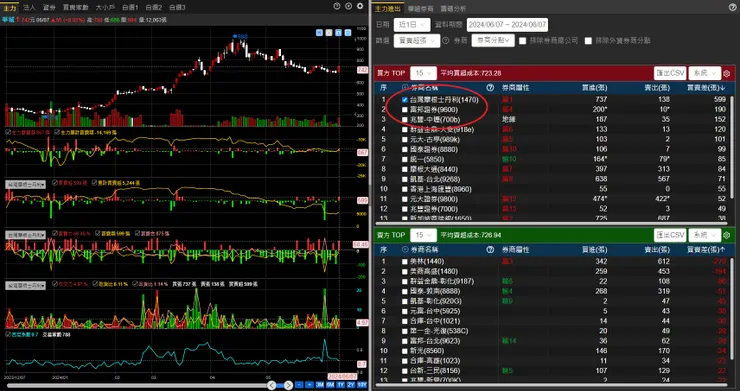The height and width of the screenshot is (391, 740).
Task: Open the help icon in the 賣方 table header
Action: [490, 250]
